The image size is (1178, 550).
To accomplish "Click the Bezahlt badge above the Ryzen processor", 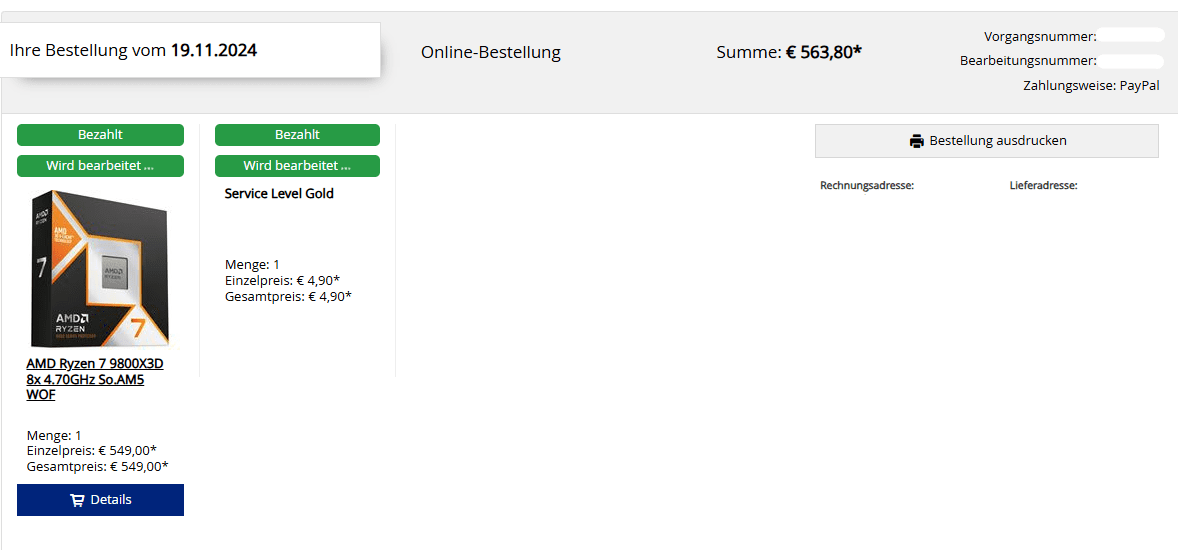I will pos(100,135).
